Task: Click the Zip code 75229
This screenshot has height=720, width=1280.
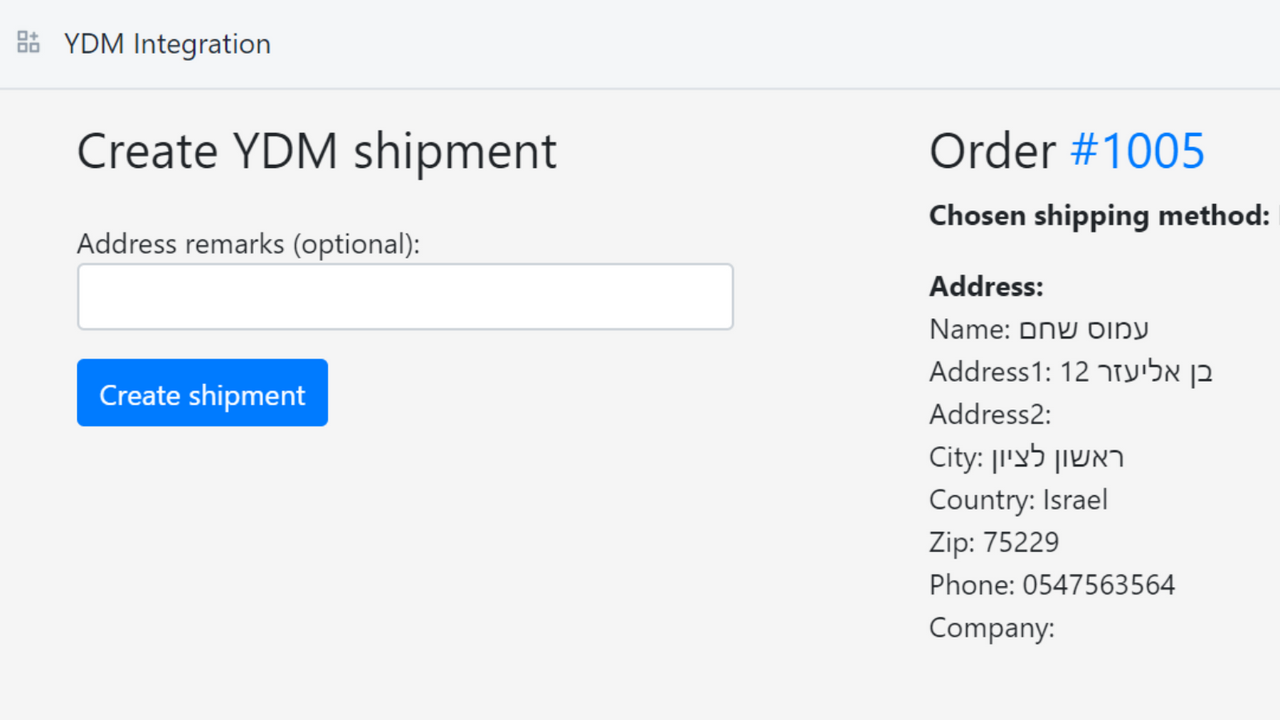Action: 994,542
